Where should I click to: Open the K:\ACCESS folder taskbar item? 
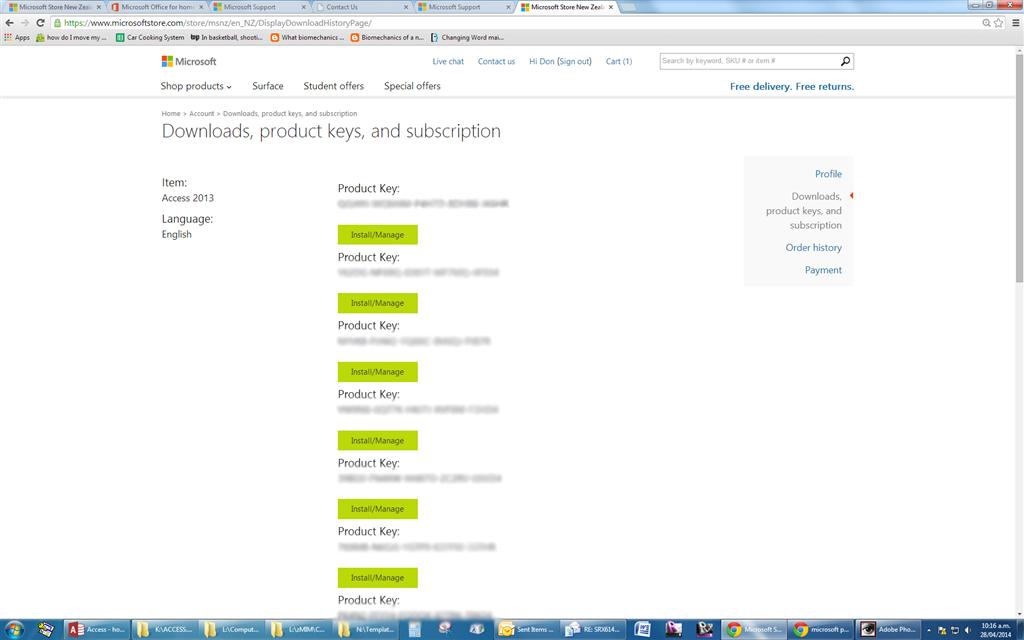pyautogui.click(x=165, y=630)
